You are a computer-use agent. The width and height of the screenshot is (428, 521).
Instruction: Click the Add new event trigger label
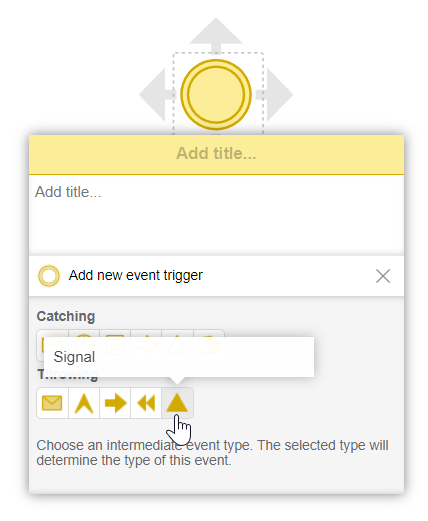136,275
